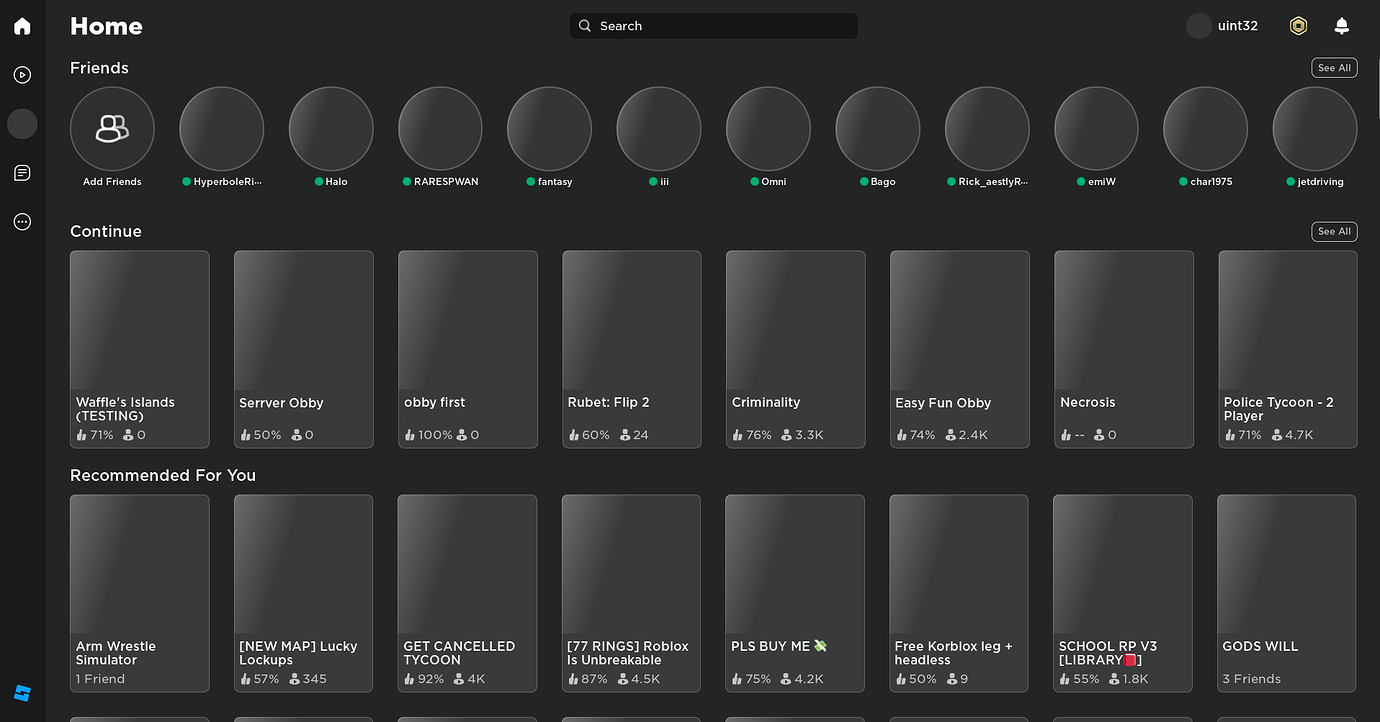Click the magnifier icon in search bar
Viewport: 1380px width, 722px height.
click(584, 26)
